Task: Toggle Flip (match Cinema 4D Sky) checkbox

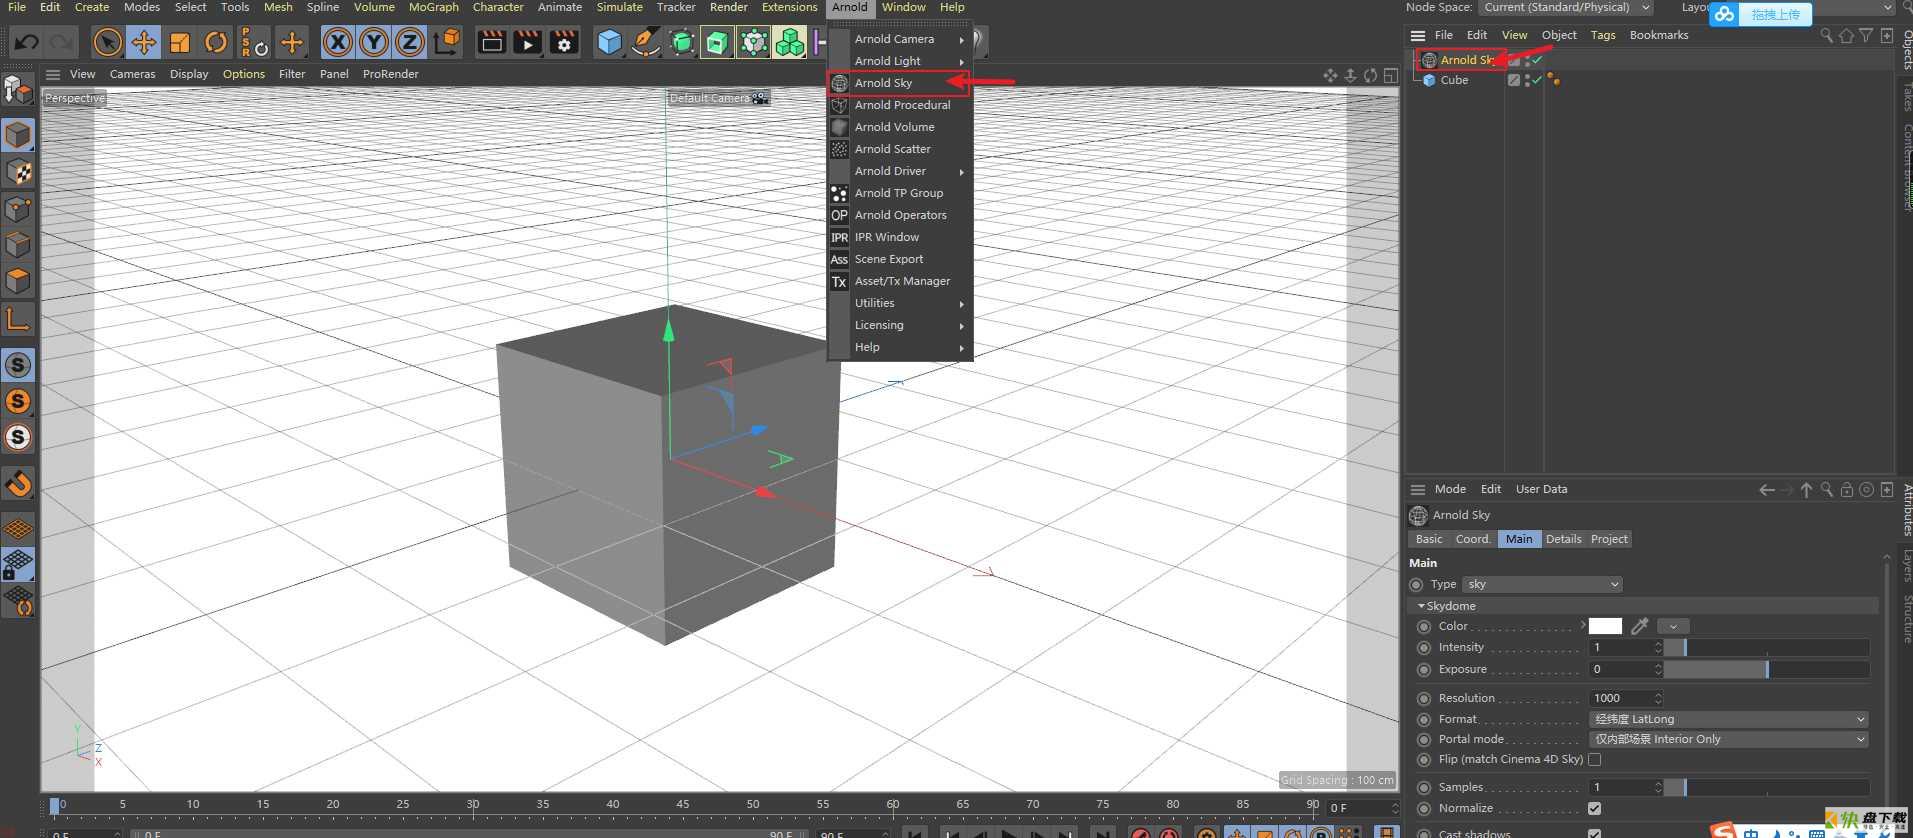Action: 1594,760
